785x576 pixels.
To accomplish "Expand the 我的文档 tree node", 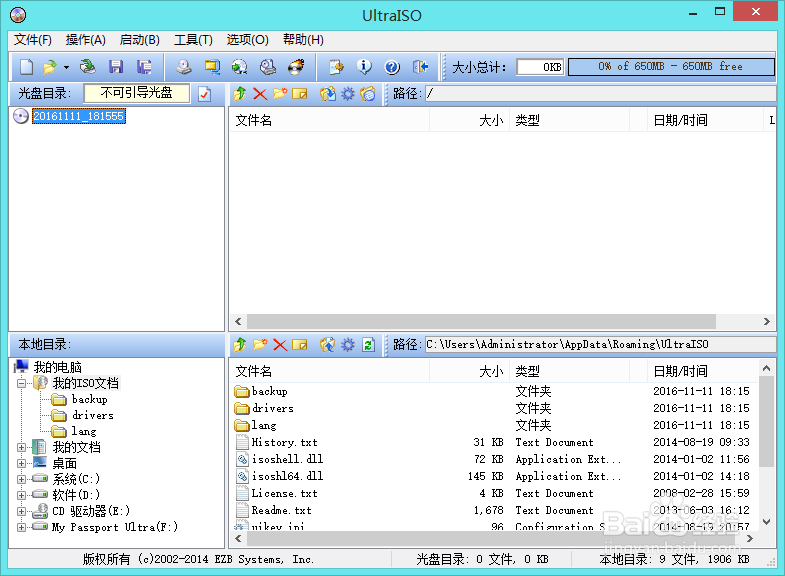I will 22,447.
